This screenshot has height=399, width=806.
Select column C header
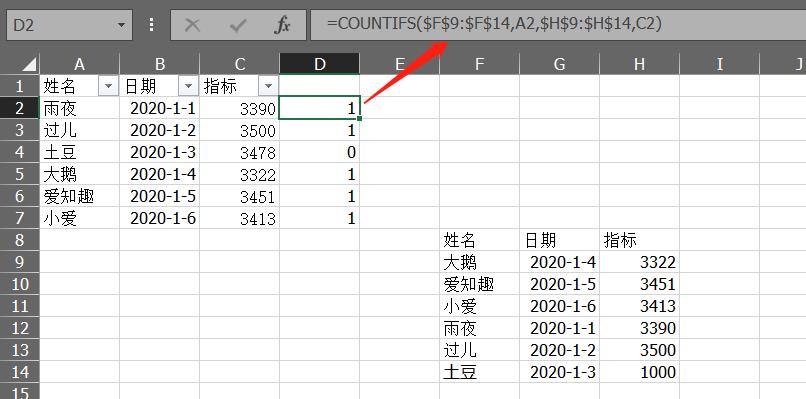tap(240, 64)
